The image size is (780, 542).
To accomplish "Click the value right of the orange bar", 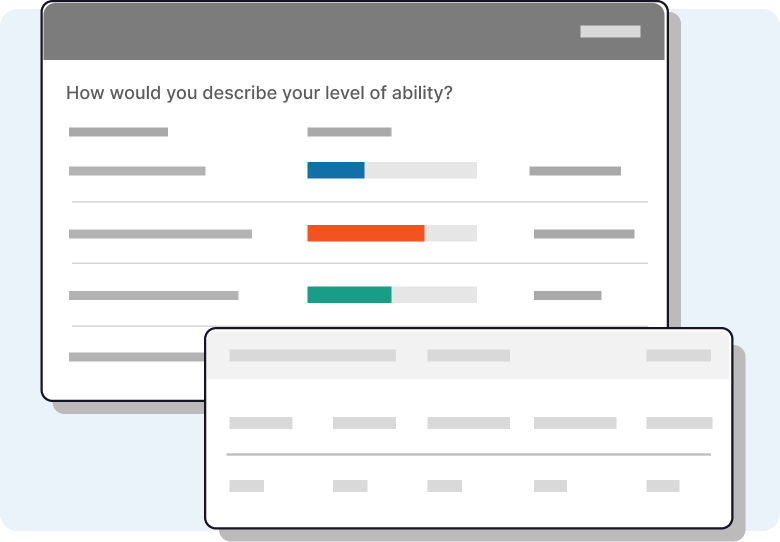I will pos(584,234).
